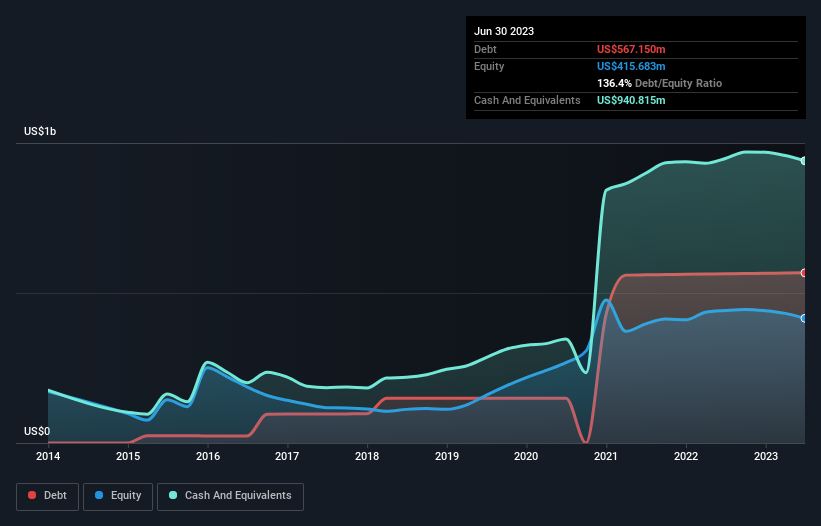Click the red dot in Debt legend
Screen dimensions: 821x526
coord(32,495)
